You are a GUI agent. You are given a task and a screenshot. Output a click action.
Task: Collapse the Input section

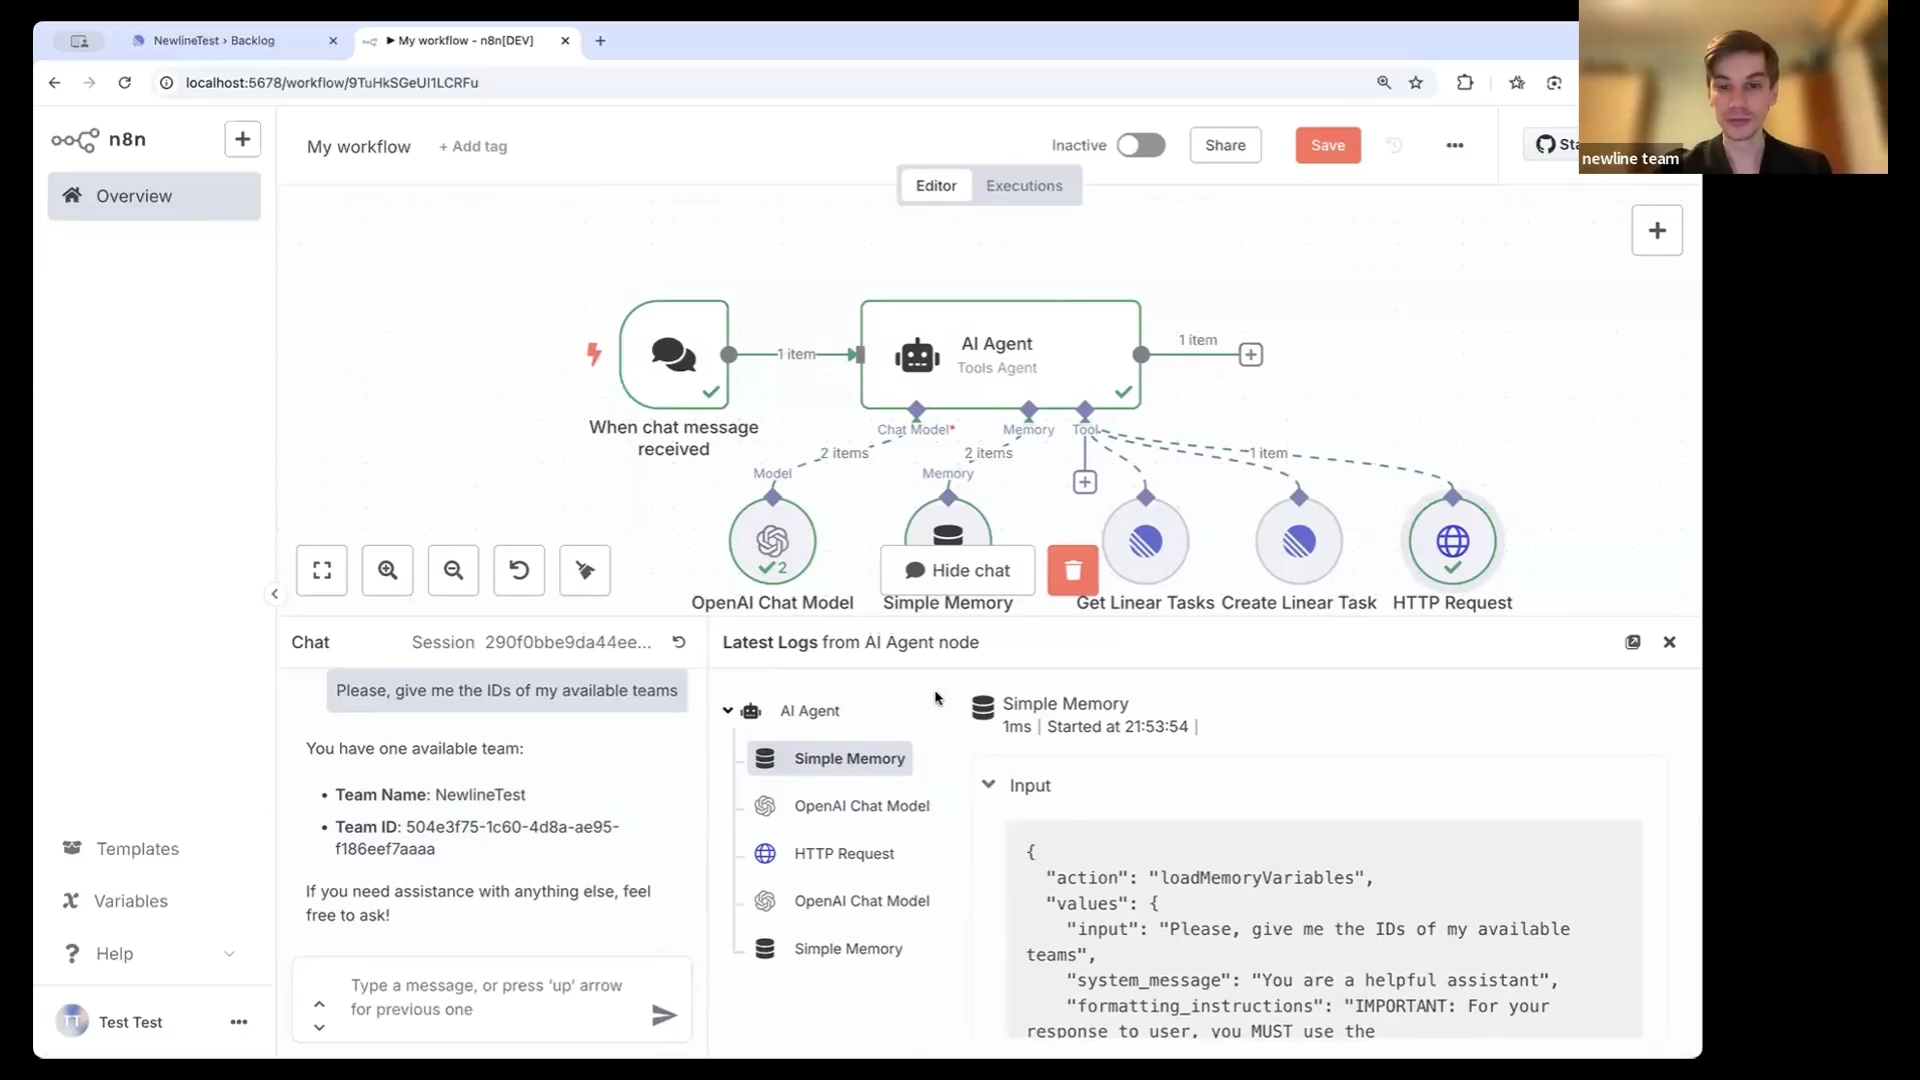coord(989,785)
